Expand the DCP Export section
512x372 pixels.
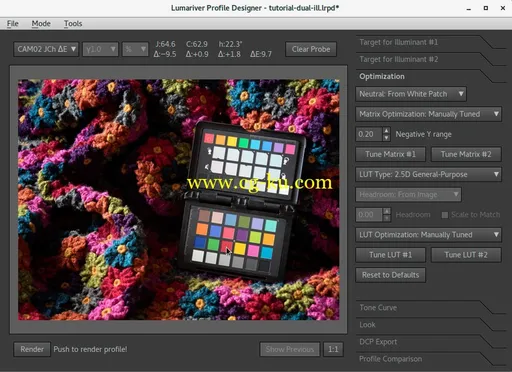(378, 342)
